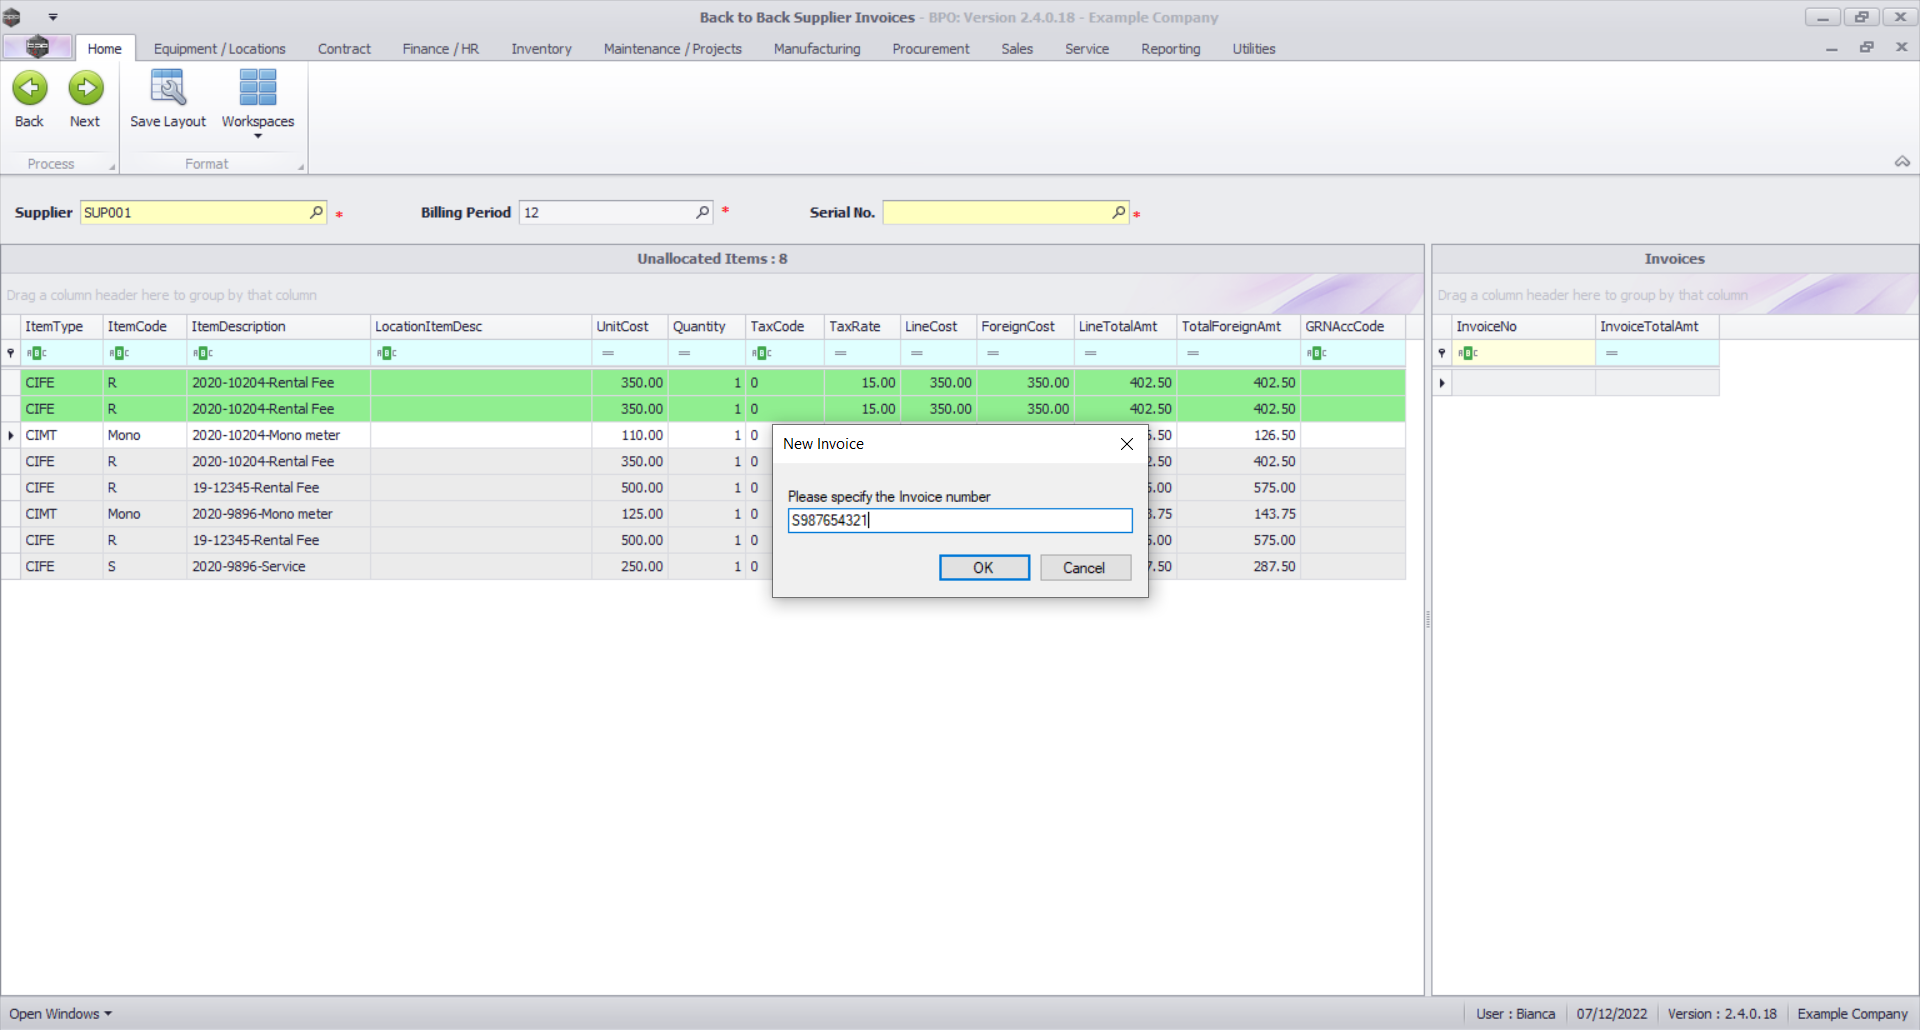Sort by the TotalForeignAmt column header
Viewport: 1920px width, 1030px height.
(1238, 327)
